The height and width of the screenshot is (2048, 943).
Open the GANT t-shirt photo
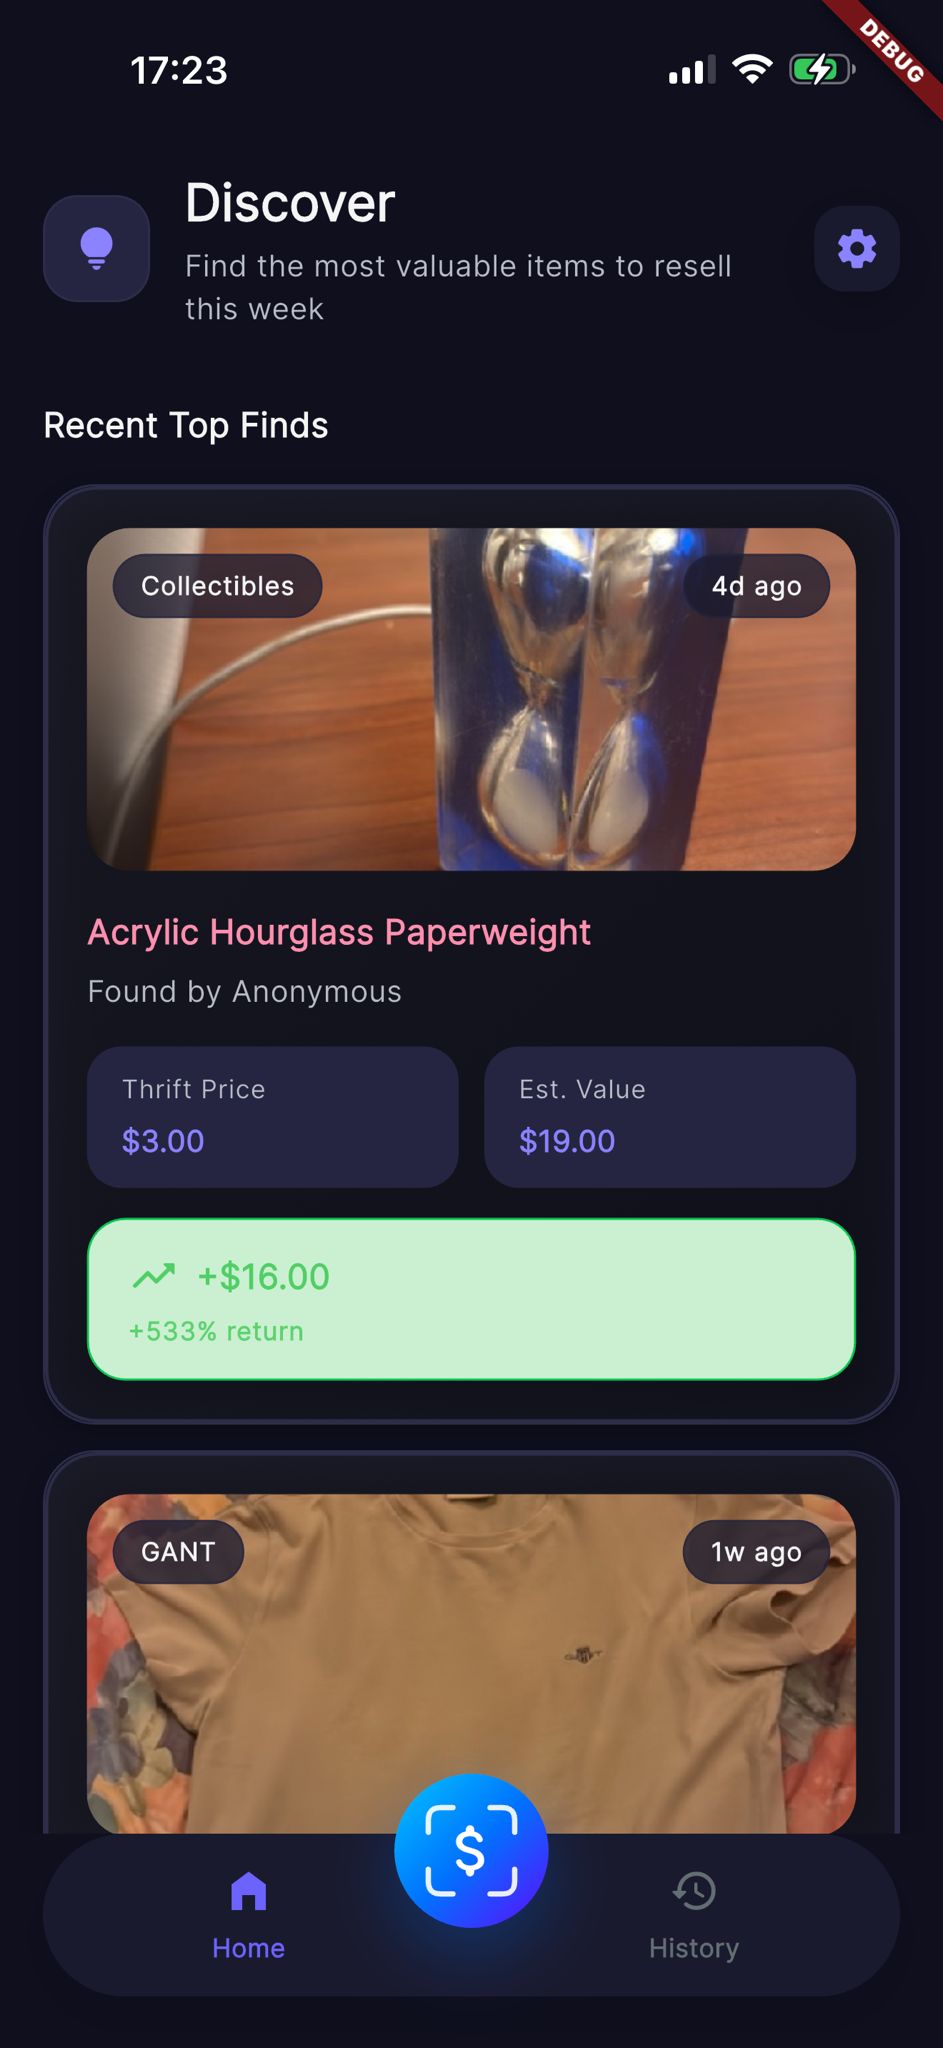(x=471, y=1664)
